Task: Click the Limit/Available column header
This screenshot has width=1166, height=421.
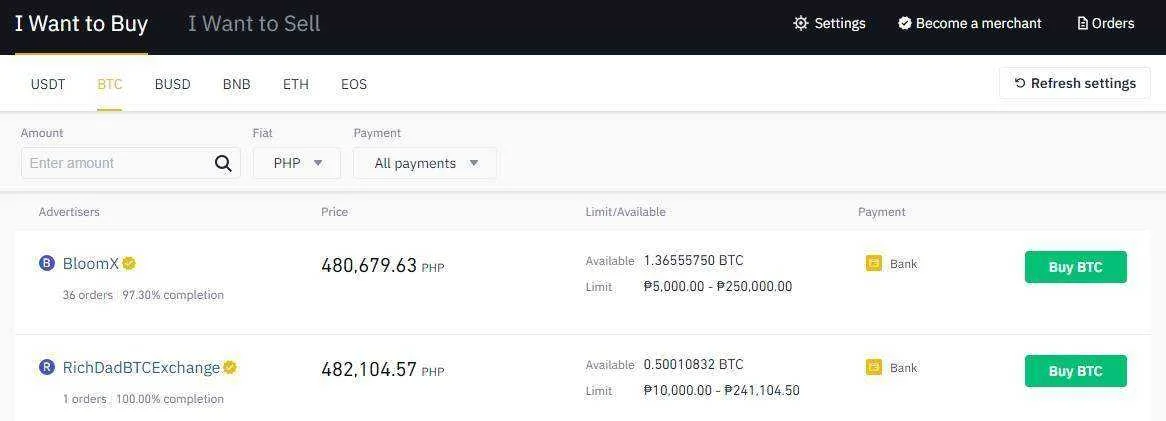Action: point(625,212)
